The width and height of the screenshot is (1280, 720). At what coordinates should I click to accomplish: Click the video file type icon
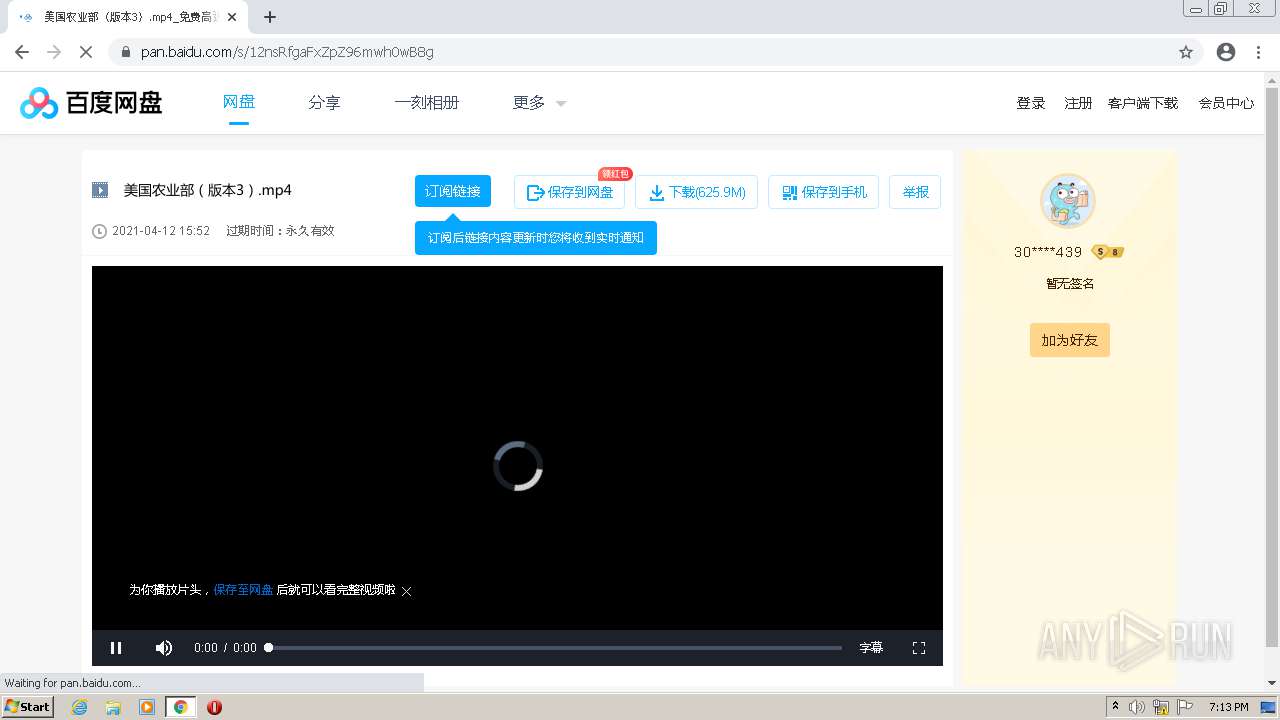pos(100,190)
